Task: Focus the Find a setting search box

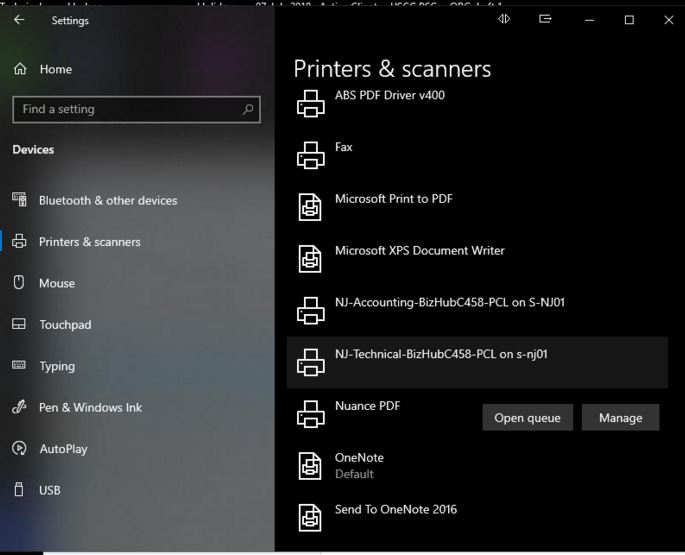Action: 136,109
